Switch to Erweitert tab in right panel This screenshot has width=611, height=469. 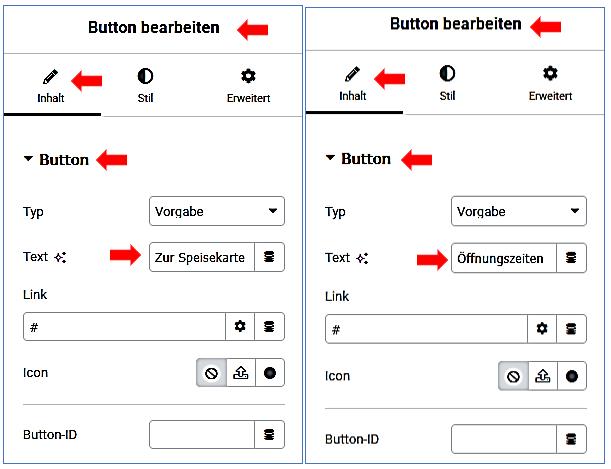(x=550, y=84)
